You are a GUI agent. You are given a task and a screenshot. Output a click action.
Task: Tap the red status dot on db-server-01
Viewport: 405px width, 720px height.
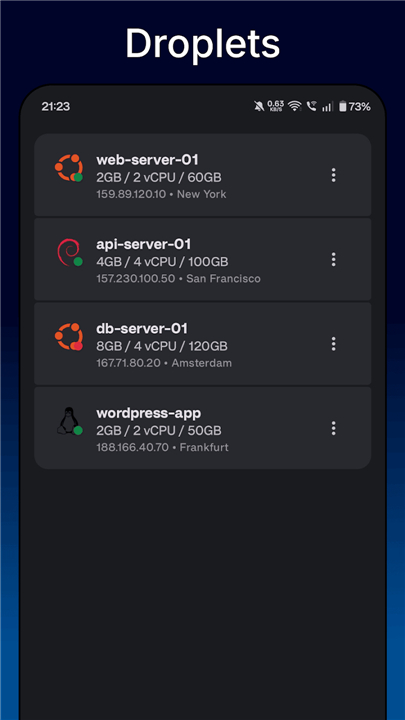pyautogui.click(x=78, y=346)
